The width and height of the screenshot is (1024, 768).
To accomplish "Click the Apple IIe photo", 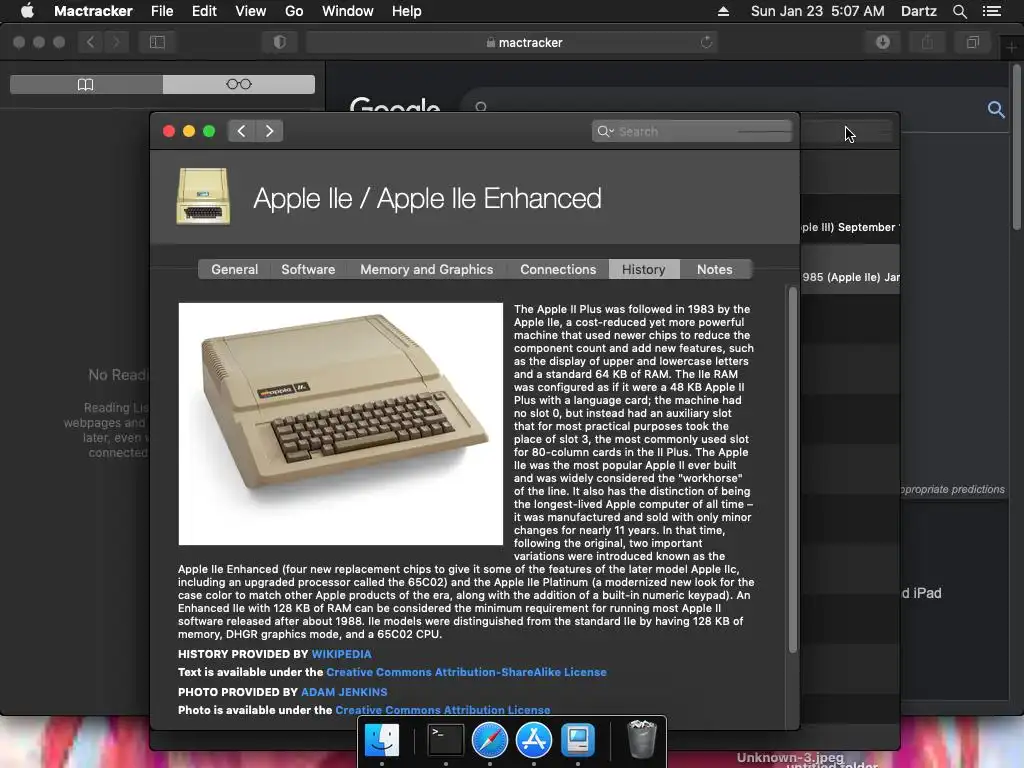I will pyautogui.click(x=341, y=424).
